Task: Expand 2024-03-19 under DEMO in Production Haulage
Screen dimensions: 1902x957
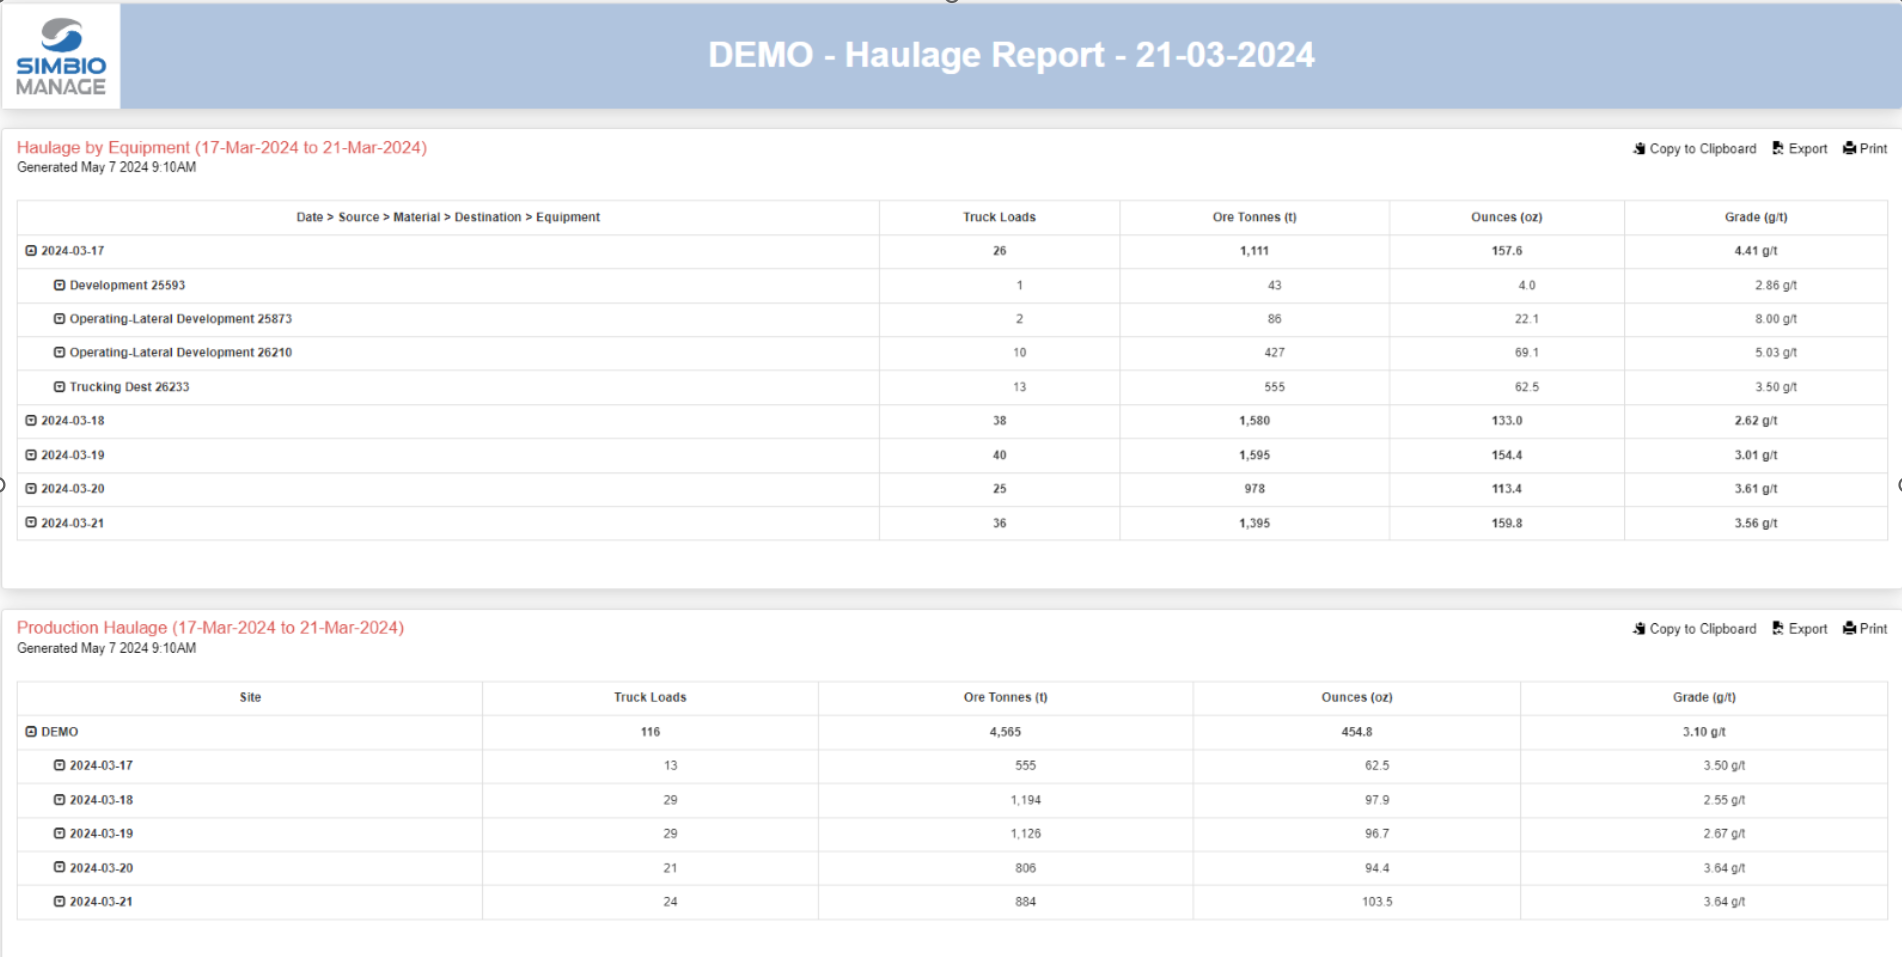Action: coord(59,834)
